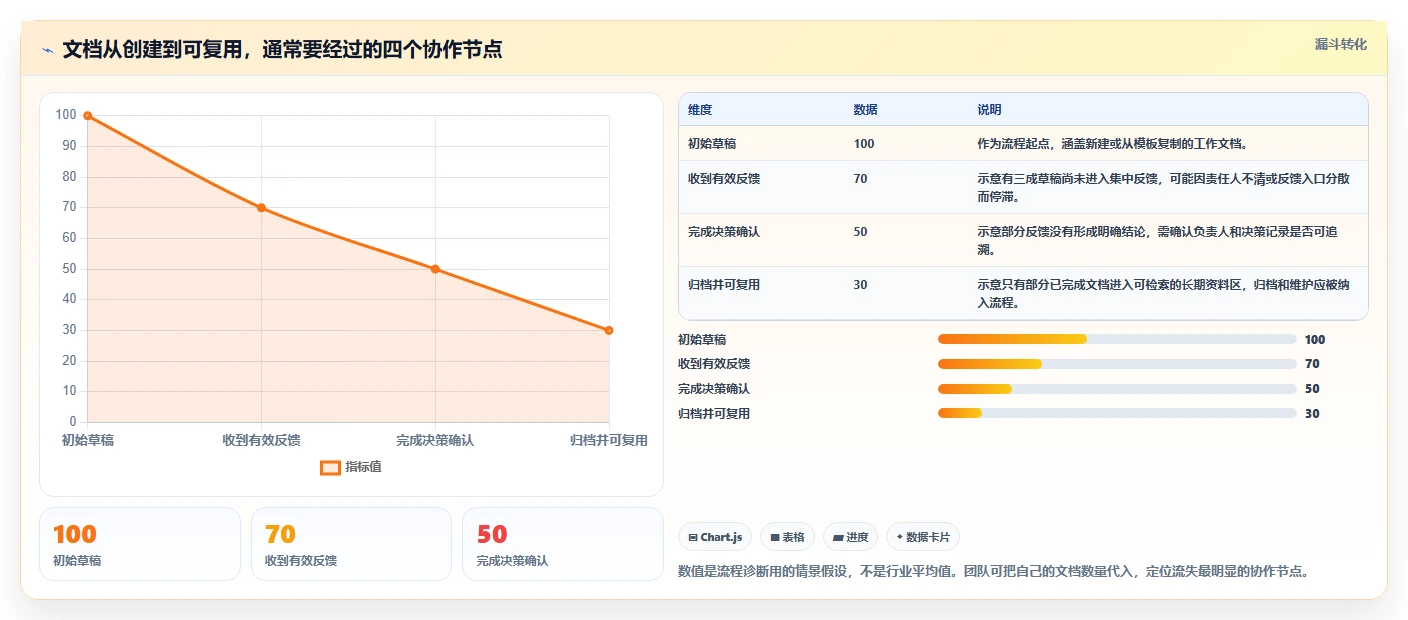Select the 归档并可复用 cell in the table
The height and width of the screenshot is (620, 1408).
pos(724,285)
